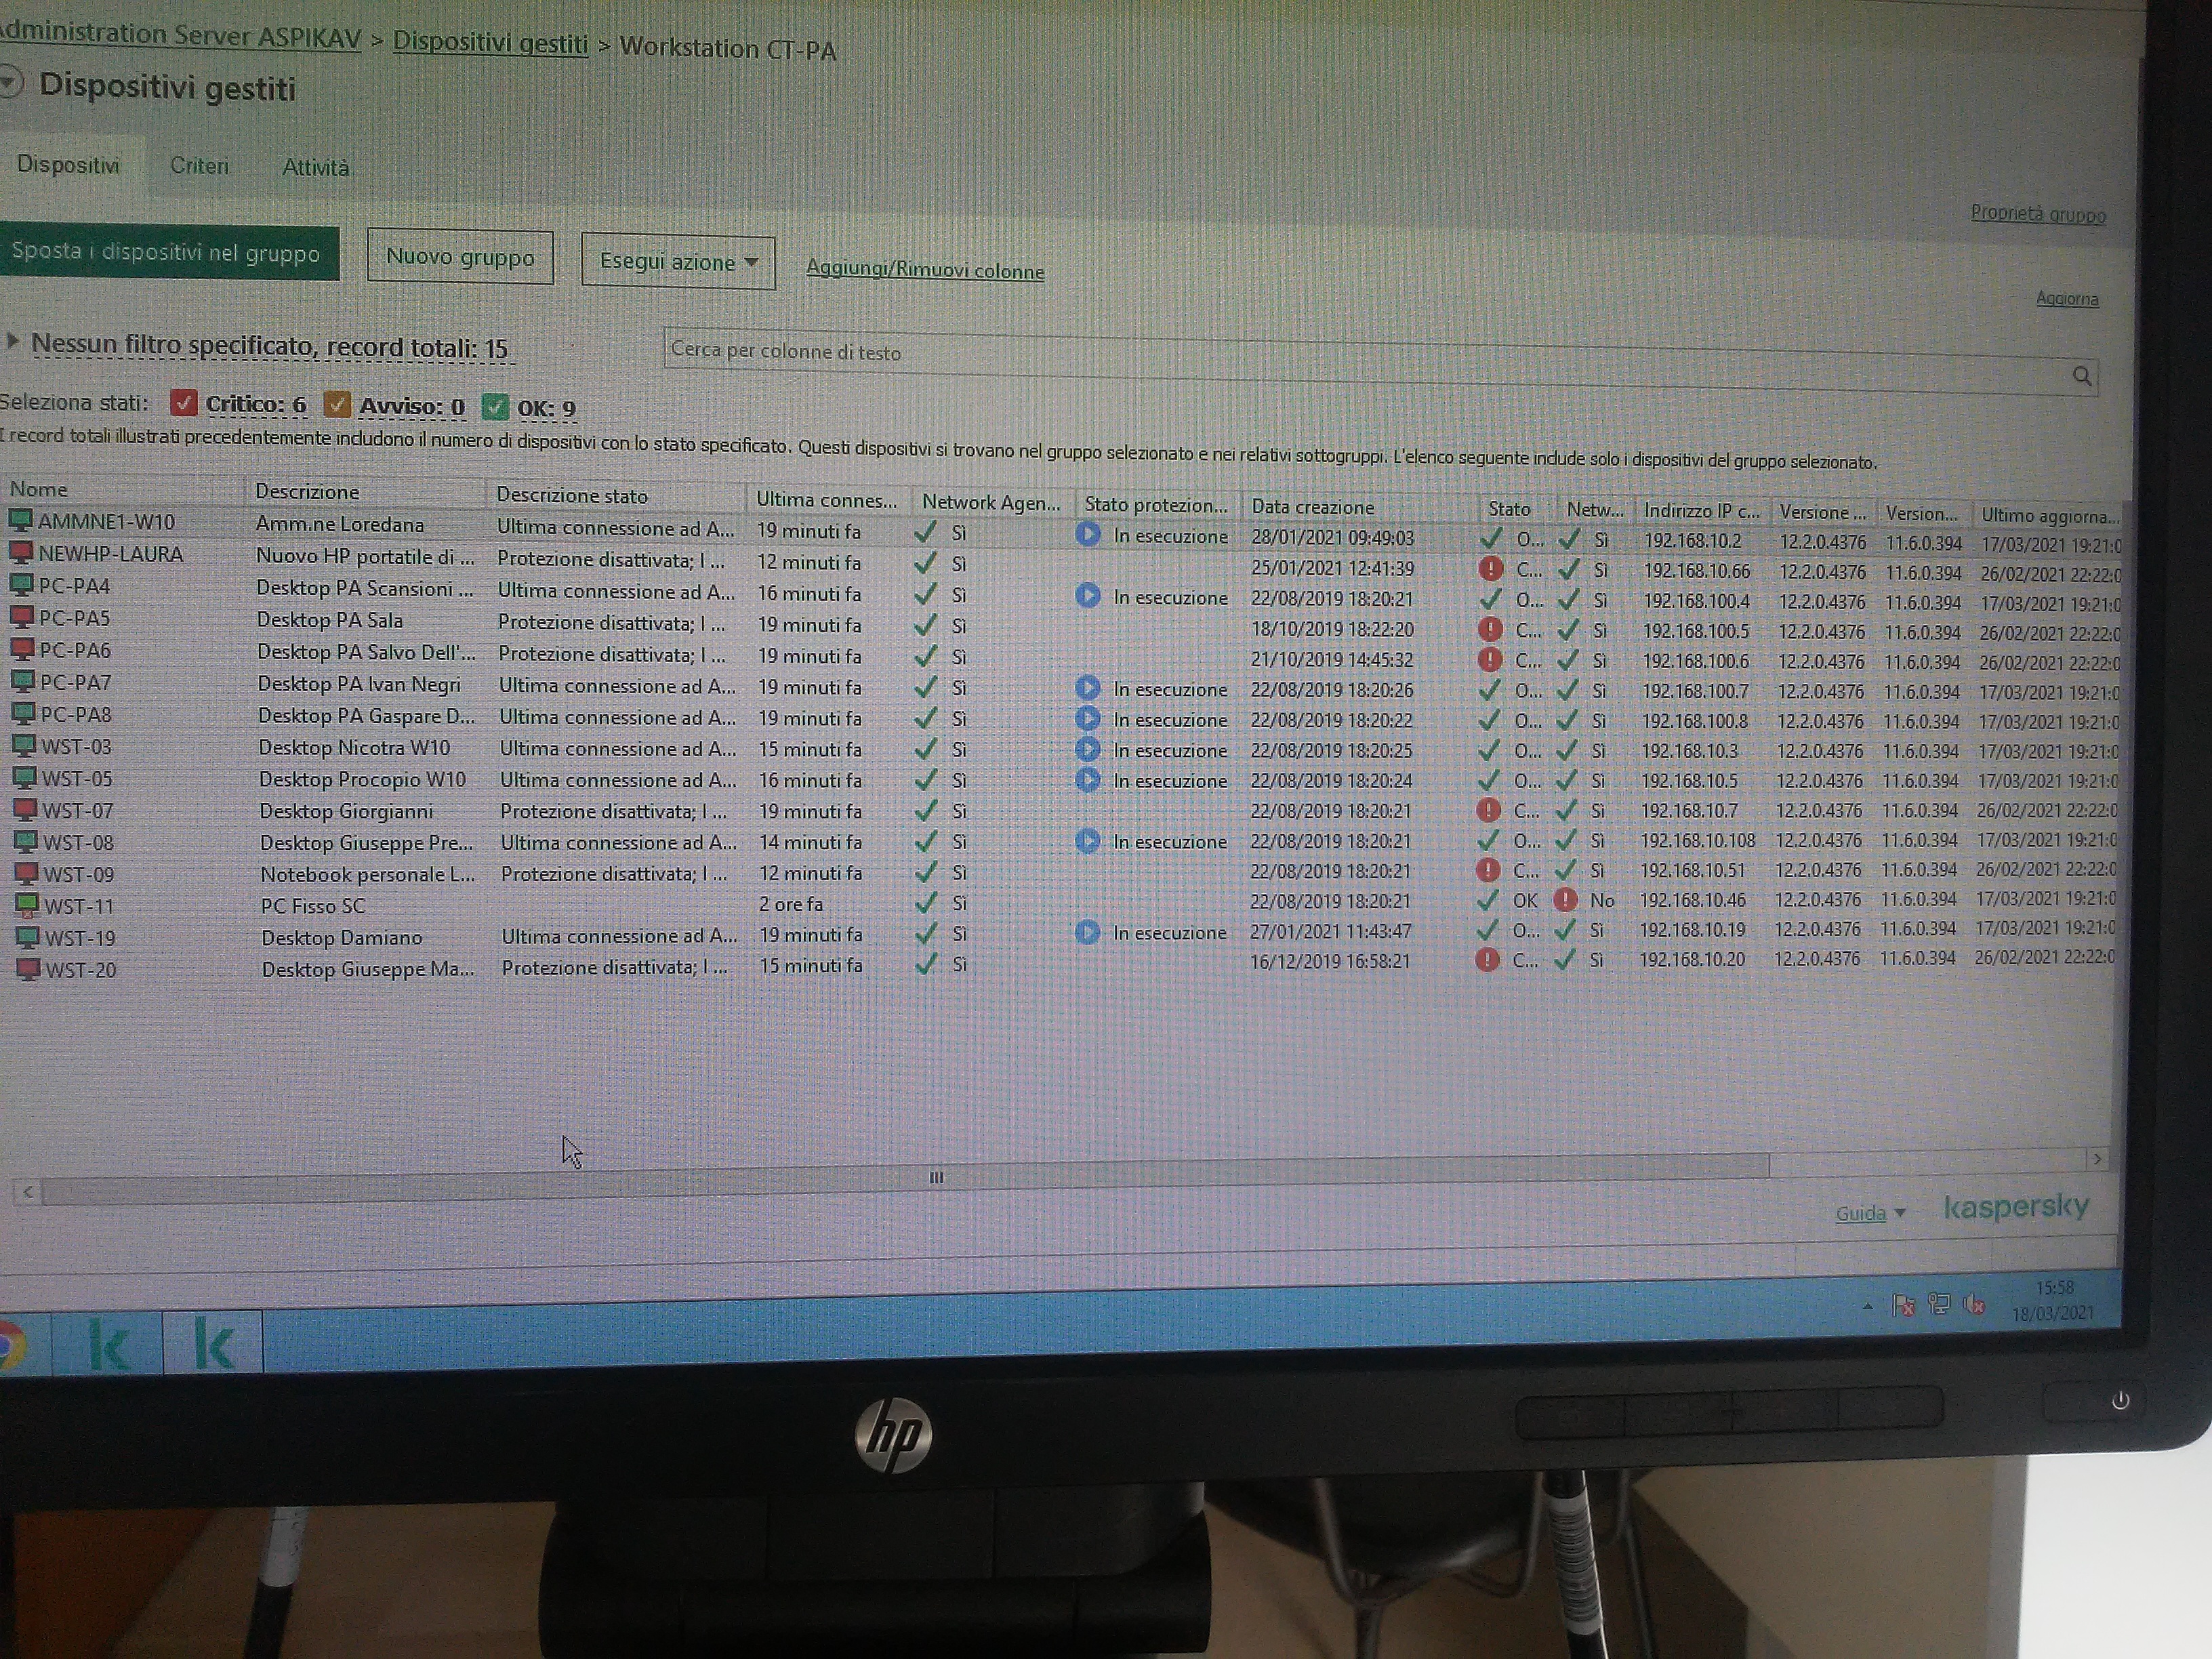Click the horizontal scrollbar right arrow
The width and height of the screenshot is (2212, 1659).
pos(2096,1159)
